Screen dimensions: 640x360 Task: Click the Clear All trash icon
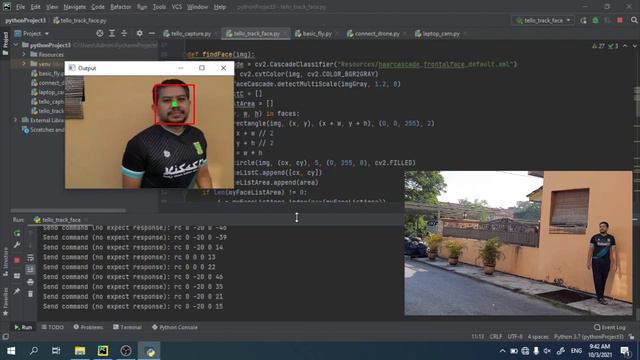point(31,293)
